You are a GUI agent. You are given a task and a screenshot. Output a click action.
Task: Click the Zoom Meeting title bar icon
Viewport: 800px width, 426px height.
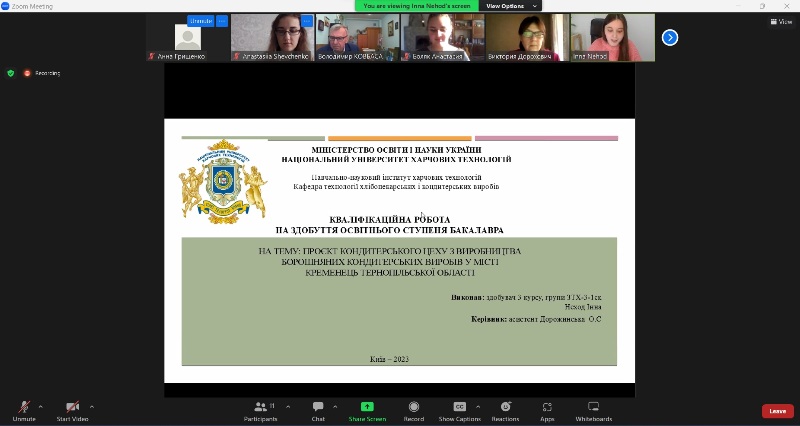click(x=5, y=6)
